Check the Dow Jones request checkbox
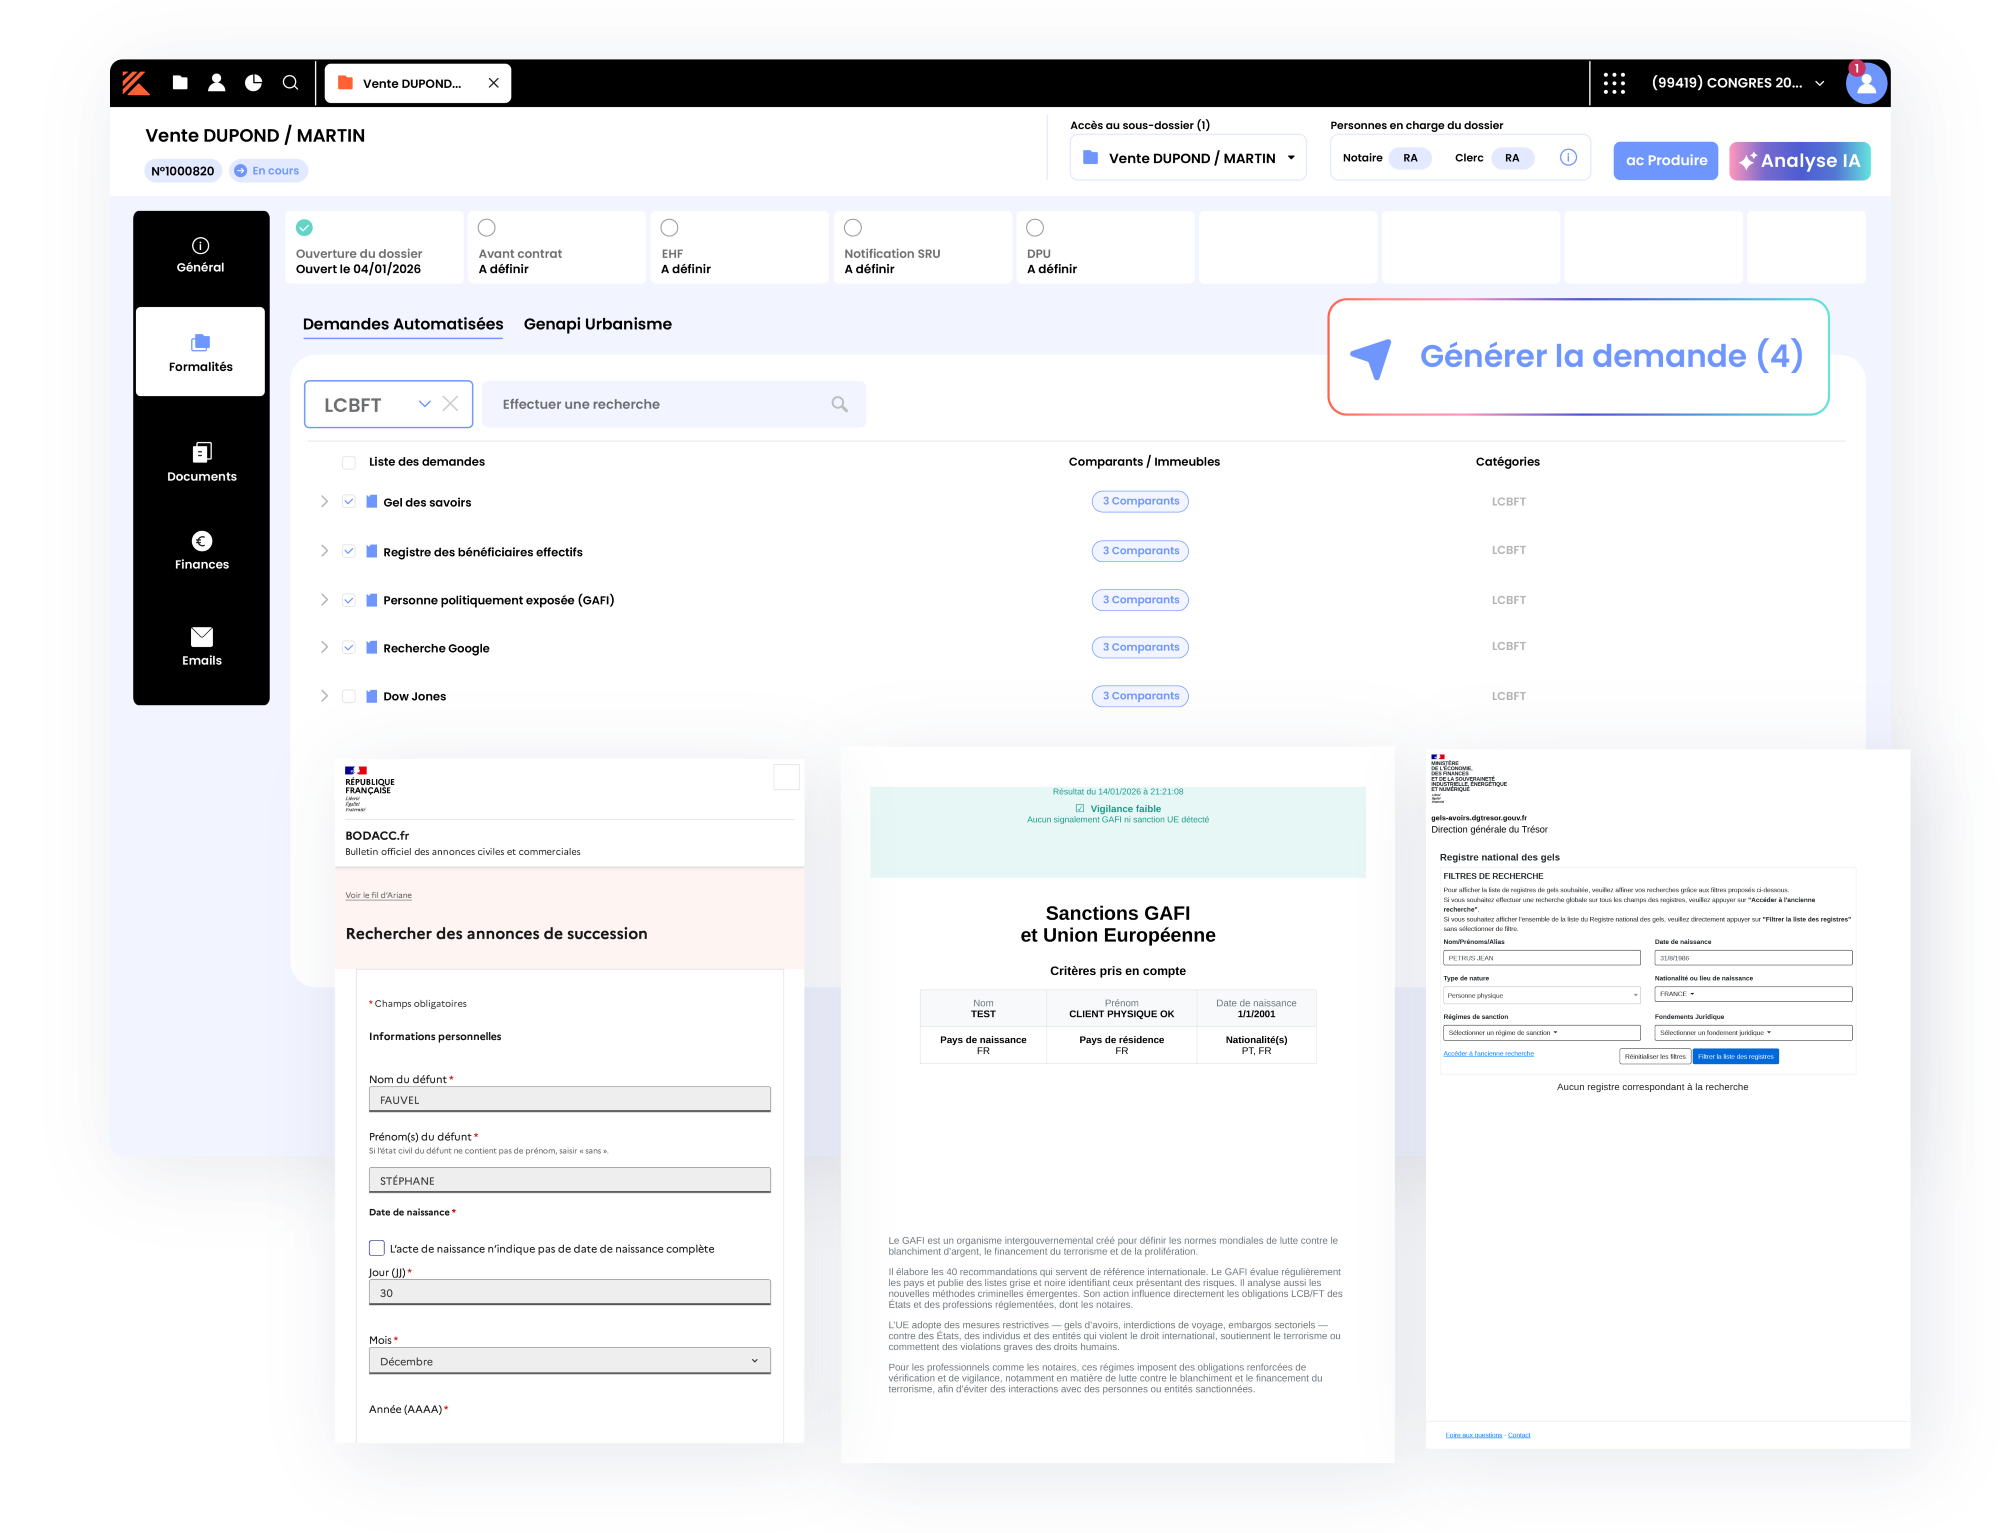The width and height of the screenshot is (2000, 1533). coord(349,696)
